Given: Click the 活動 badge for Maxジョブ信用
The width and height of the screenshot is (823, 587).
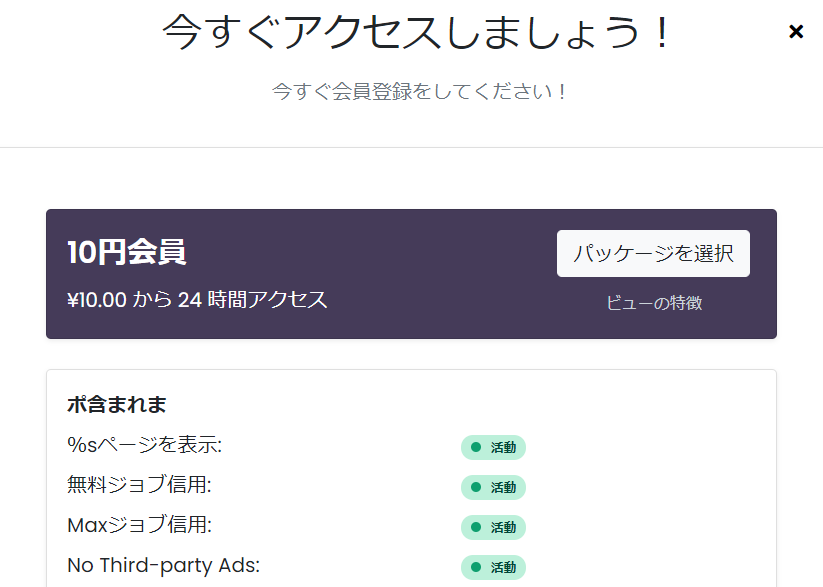Looking at the screenshot, I should tap(493, 527).
